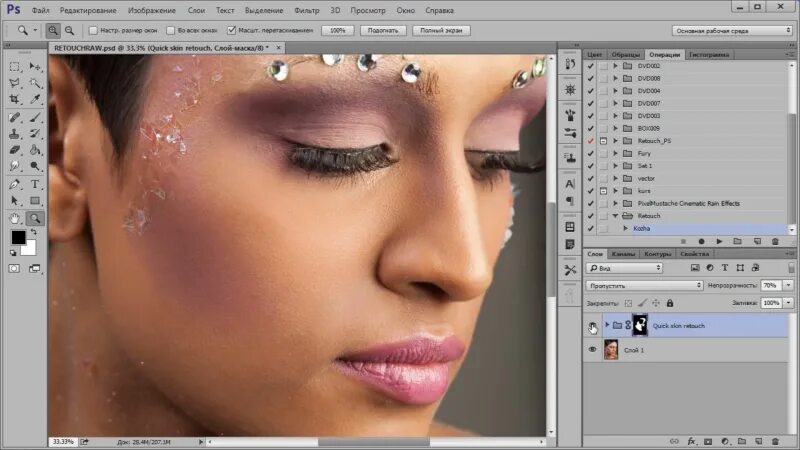
Task: Select the Brush tool
Action: (x=35, y=117)
